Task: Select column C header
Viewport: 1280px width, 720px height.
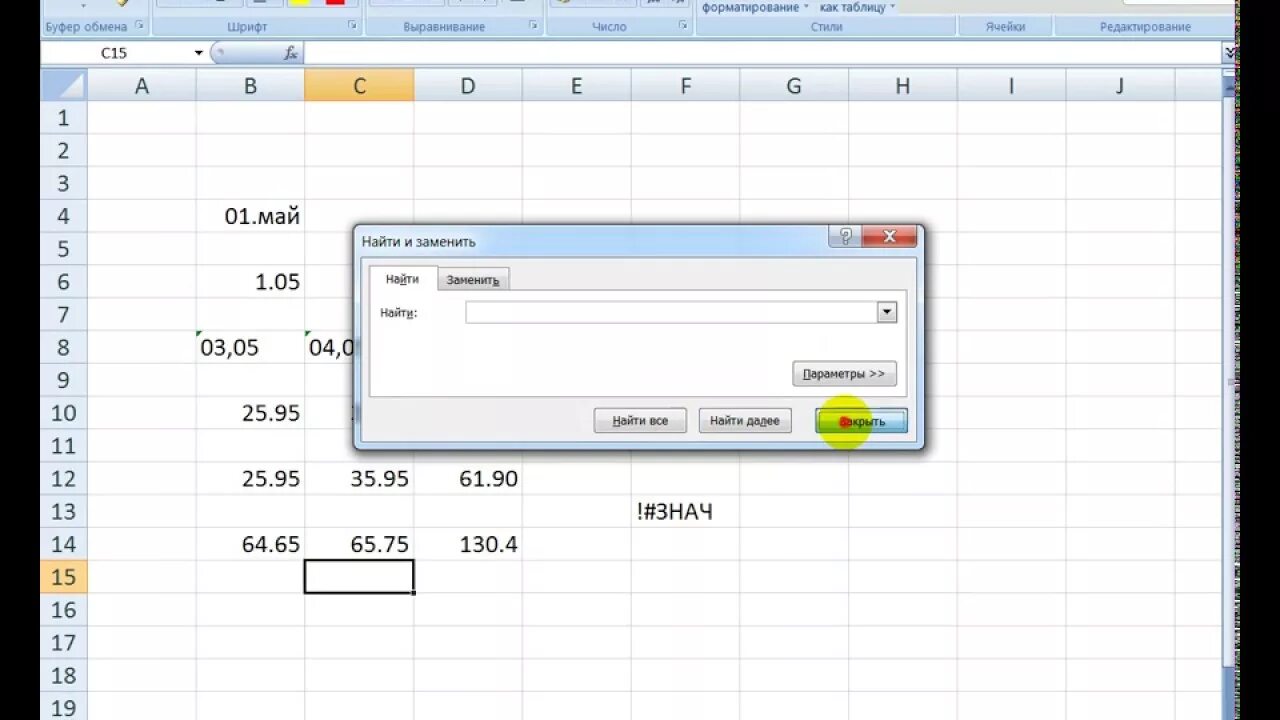Action: 359,86
